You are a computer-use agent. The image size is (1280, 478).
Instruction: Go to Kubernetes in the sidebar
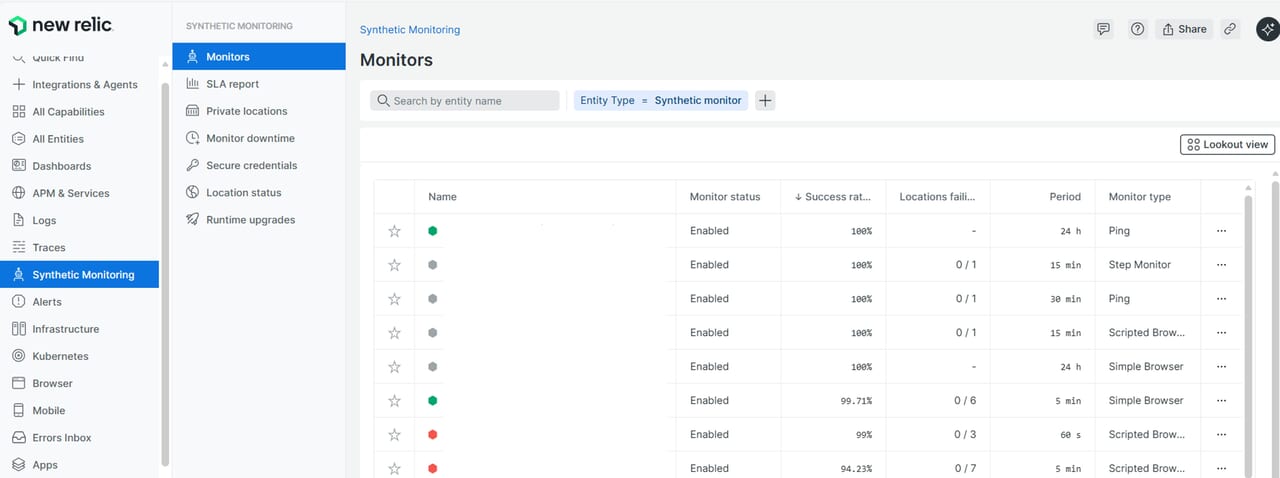pos(60,356)
